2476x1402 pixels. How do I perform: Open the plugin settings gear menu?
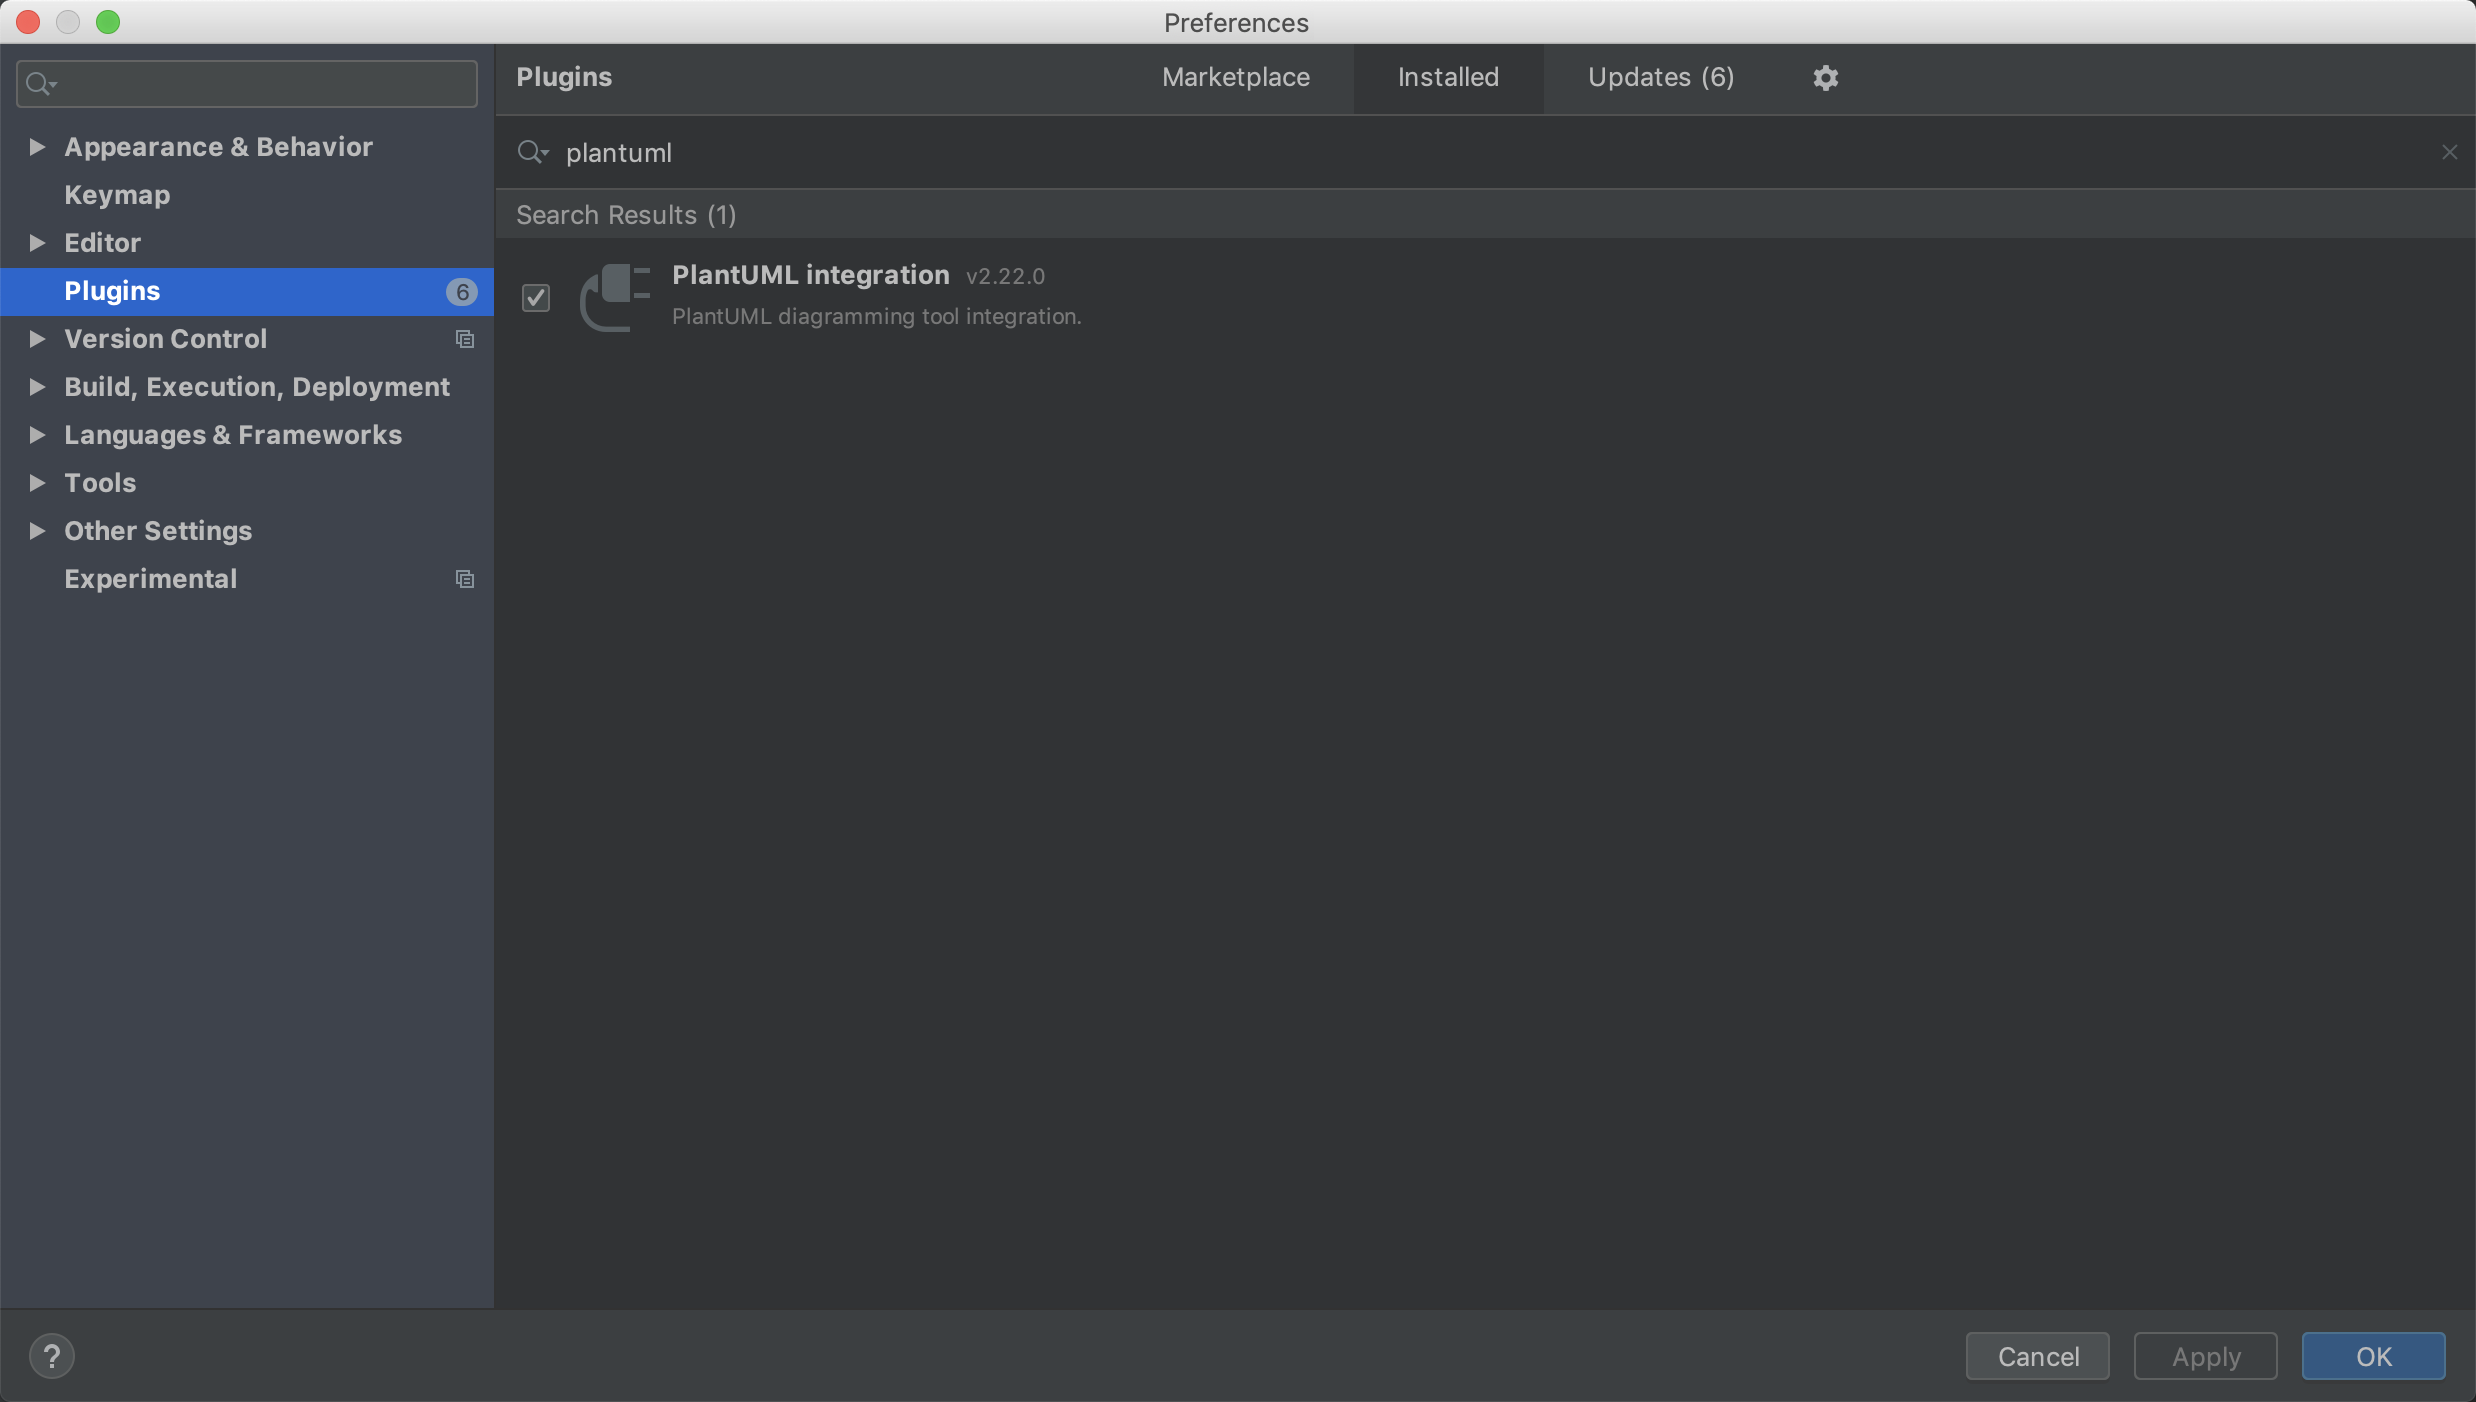click(x=1824, y=77)
